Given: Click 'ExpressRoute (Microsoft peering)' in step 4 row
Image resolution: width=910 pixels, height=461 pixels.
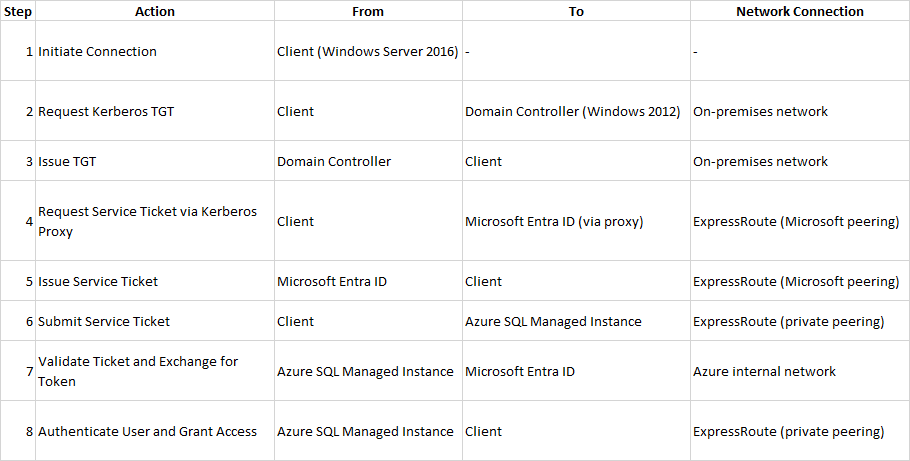Looking at the screenshot, I should pyautogui.click(x=800, y=221).
